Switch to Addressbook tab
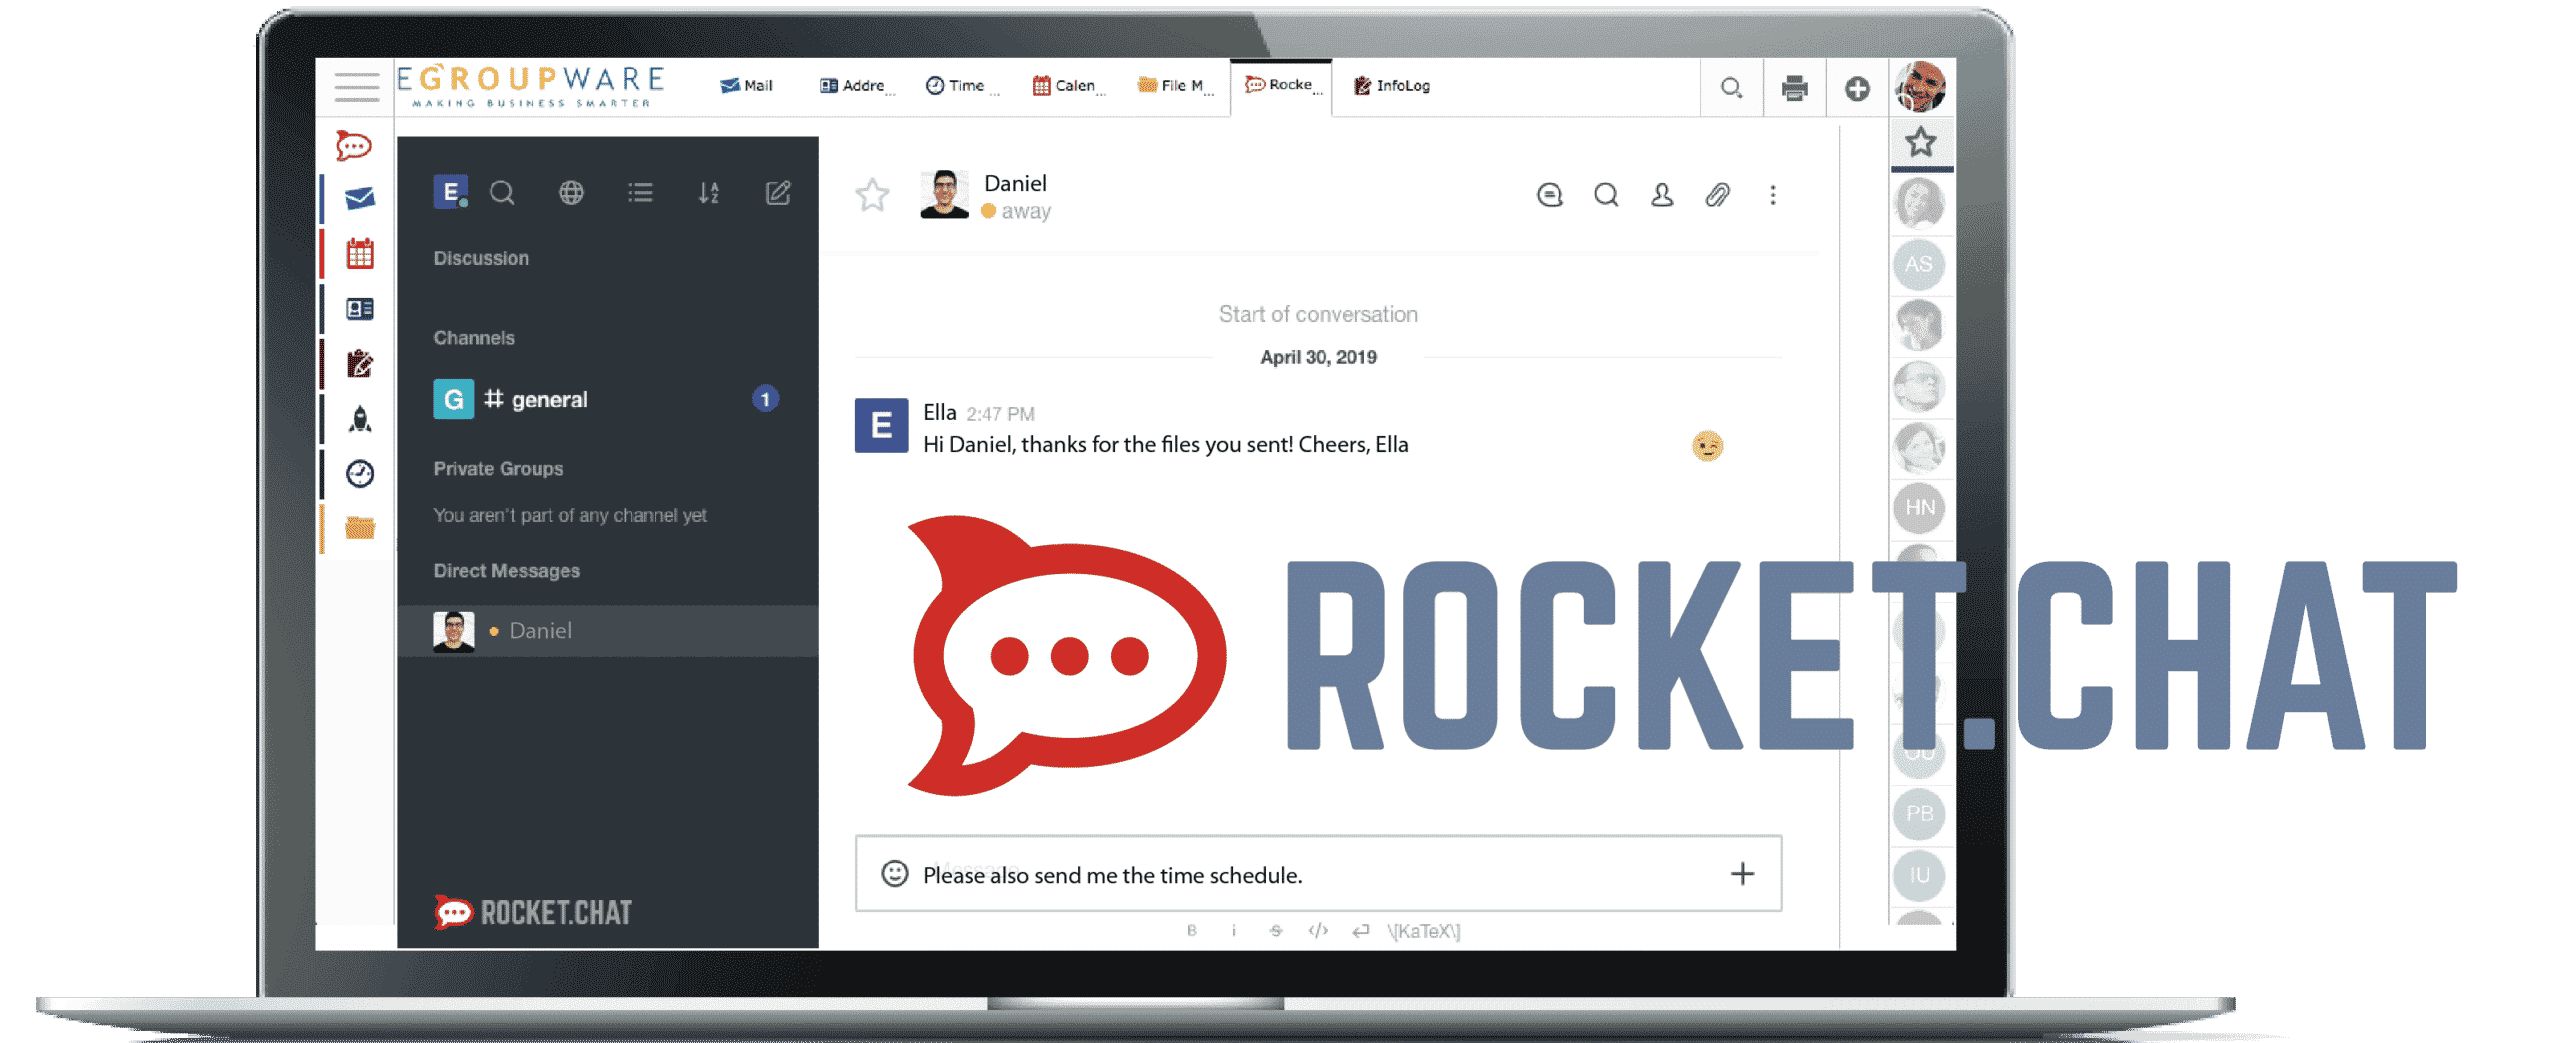2560x1043 pixels. click(x=856, y=86)
